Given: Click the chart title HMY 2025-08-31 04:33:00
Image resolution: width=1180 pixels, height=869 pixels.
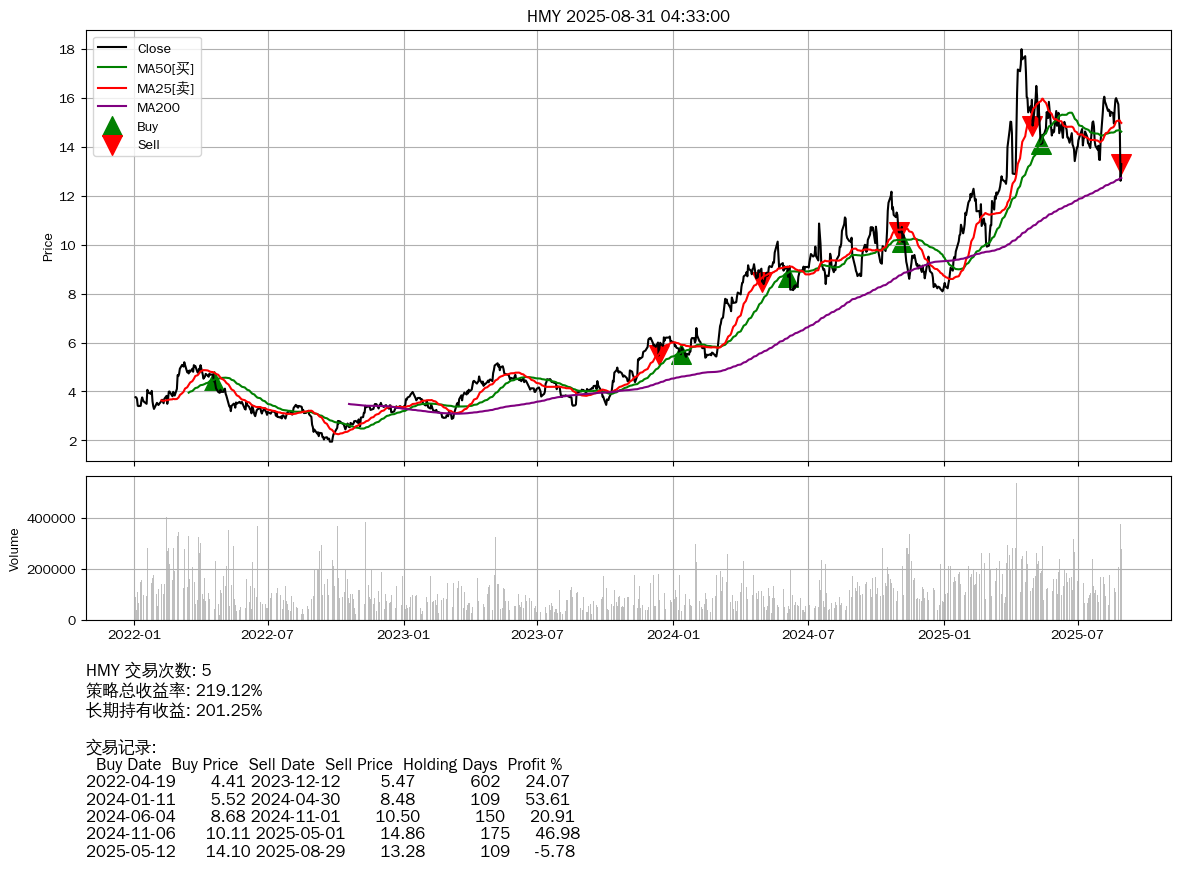Looking at the screenshot, I should (x=628, y=16).
